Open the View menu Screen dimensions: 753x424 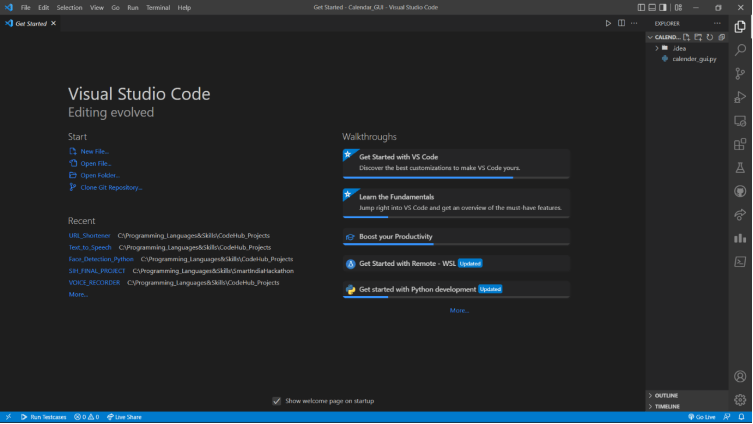coord(97,7)
